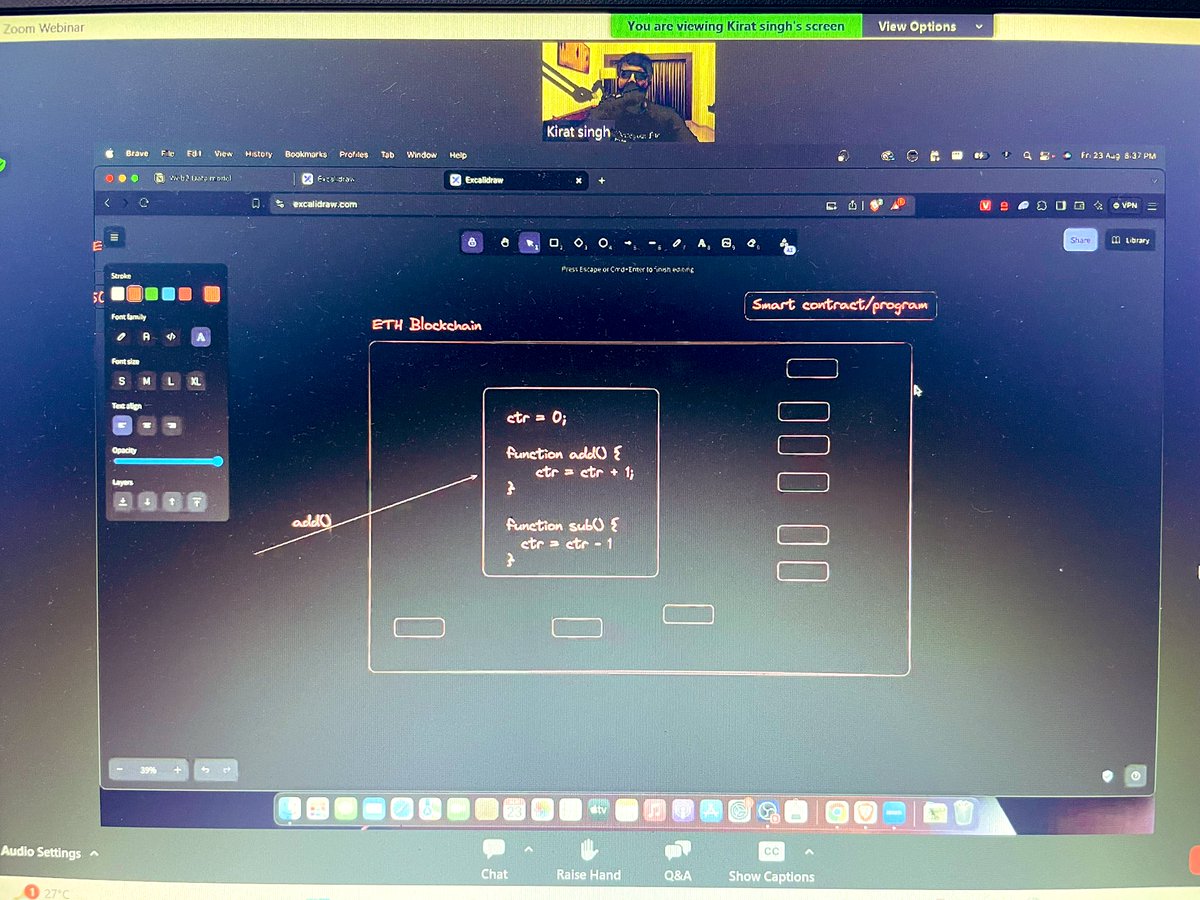Select the Rectangle shape tool
The width and height of the screenshot is (1200, 900).
(x=555, y=242)
